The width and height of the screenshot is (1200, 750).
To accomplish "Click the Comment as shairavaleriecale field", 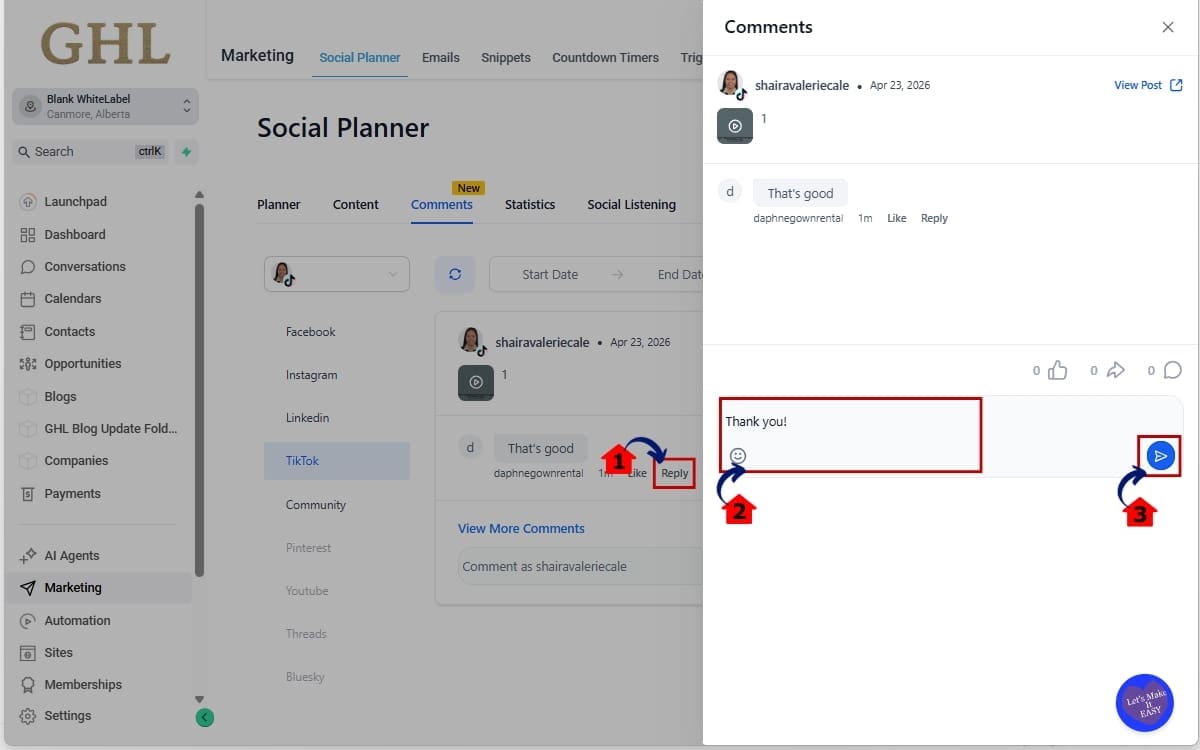I will 581,566.
